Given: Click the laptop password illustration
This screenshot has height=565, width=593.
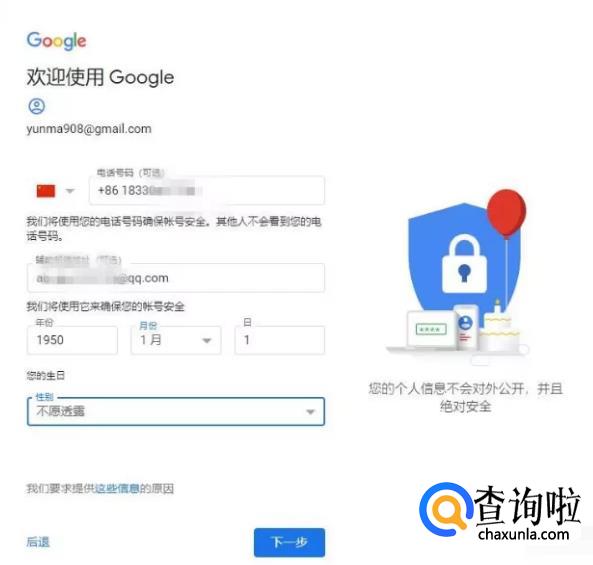Looking at the screenshot, I should [432, 330].
